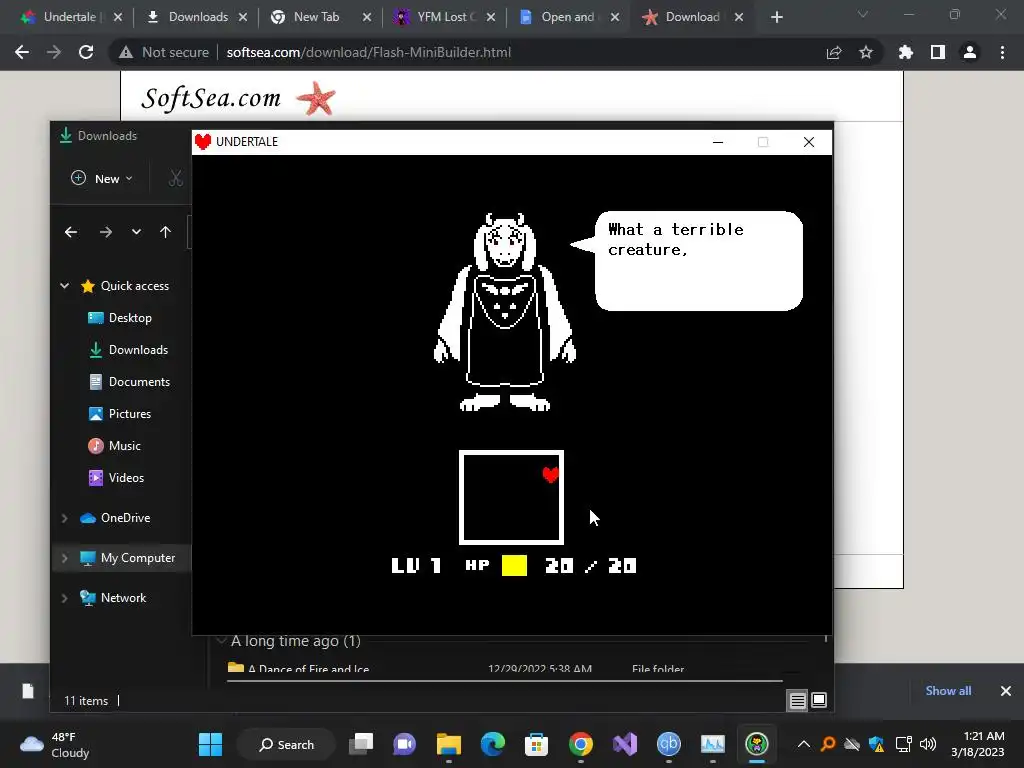Toggle the Chrome side panel
Screen dimensions: 1024x768
point(938,52)
